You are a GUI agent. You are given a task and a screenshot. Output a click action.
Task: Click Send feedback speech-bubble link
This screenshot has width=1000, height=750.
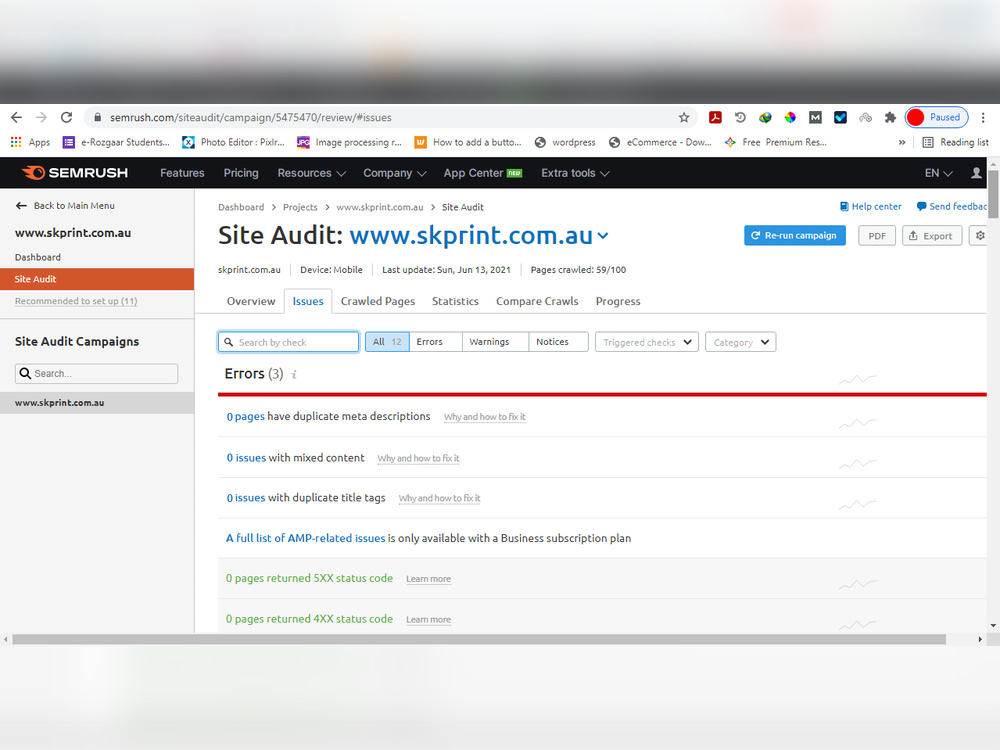click(952, 207)
